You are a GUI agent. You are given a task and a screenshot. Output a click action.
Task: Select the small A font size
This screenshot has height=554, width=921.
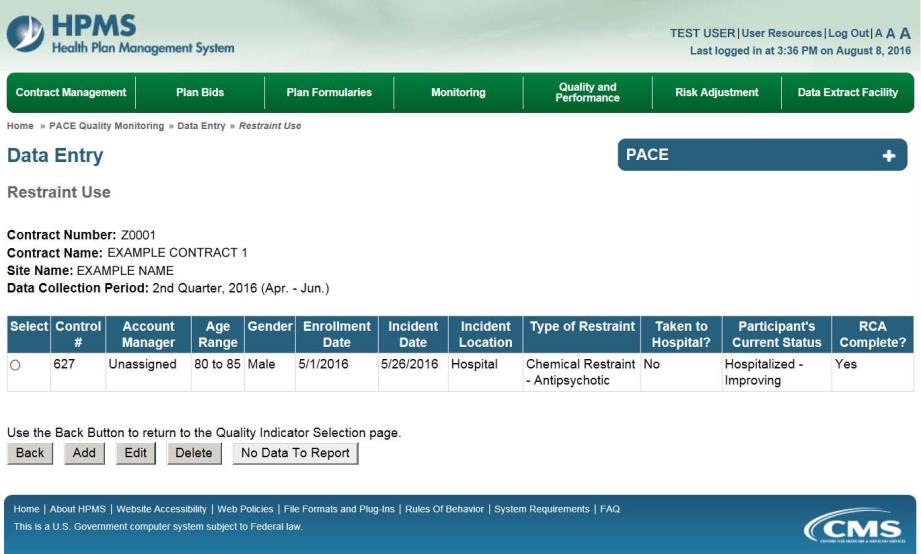(x=879, y=33)
